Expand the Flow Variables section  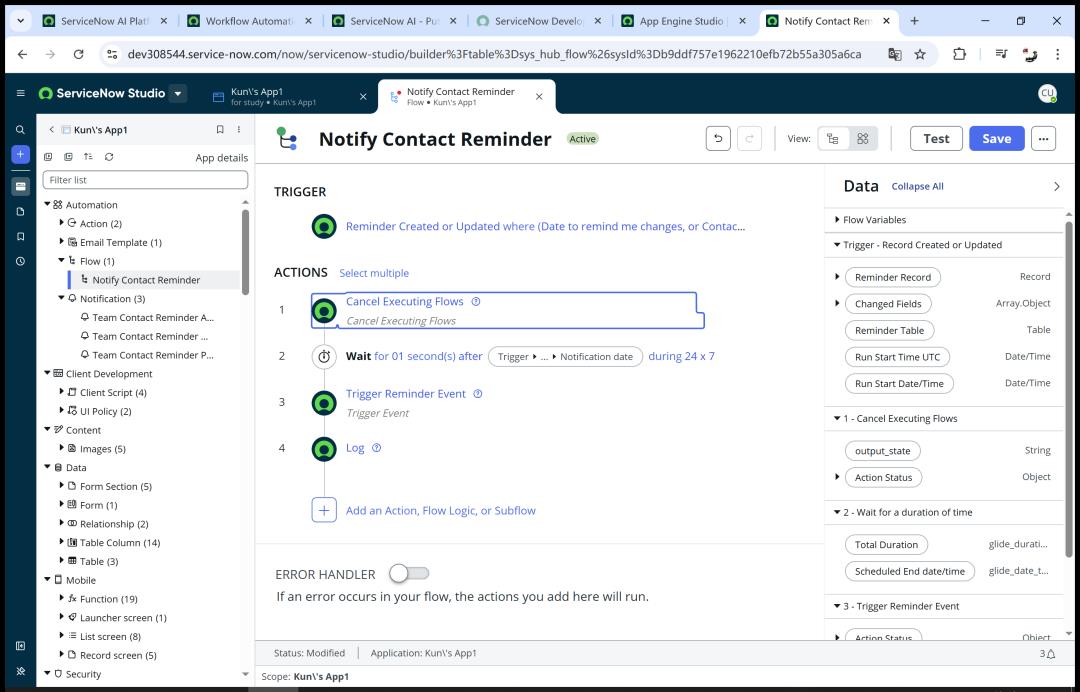[x=837, y=220]
